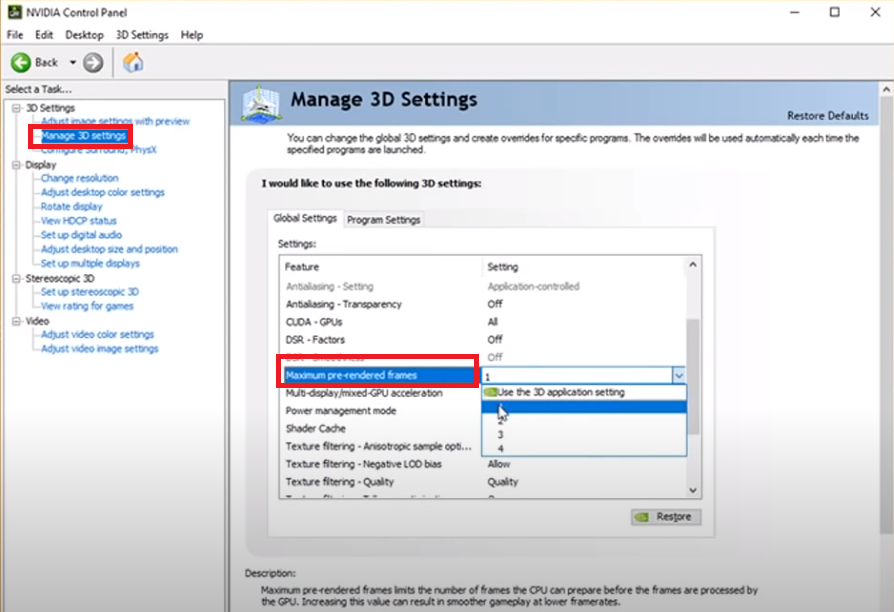Open the 3D Settings menu
Viewport: 894px width, 612px height.
pyautogui.click(x=142, y=35)
